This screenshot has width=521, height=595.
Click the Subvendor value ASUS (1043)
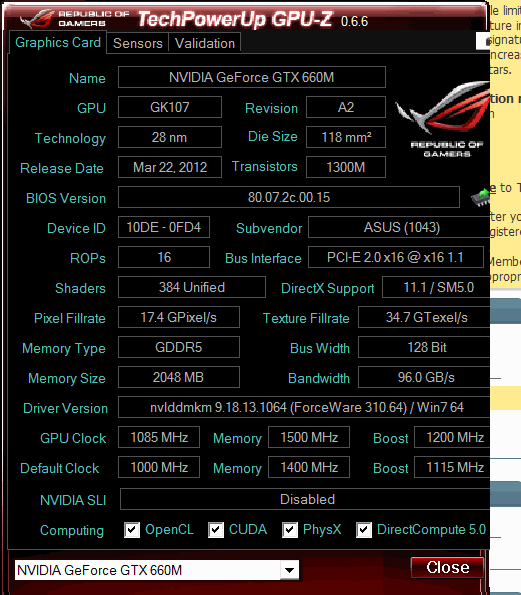[399, 227]
